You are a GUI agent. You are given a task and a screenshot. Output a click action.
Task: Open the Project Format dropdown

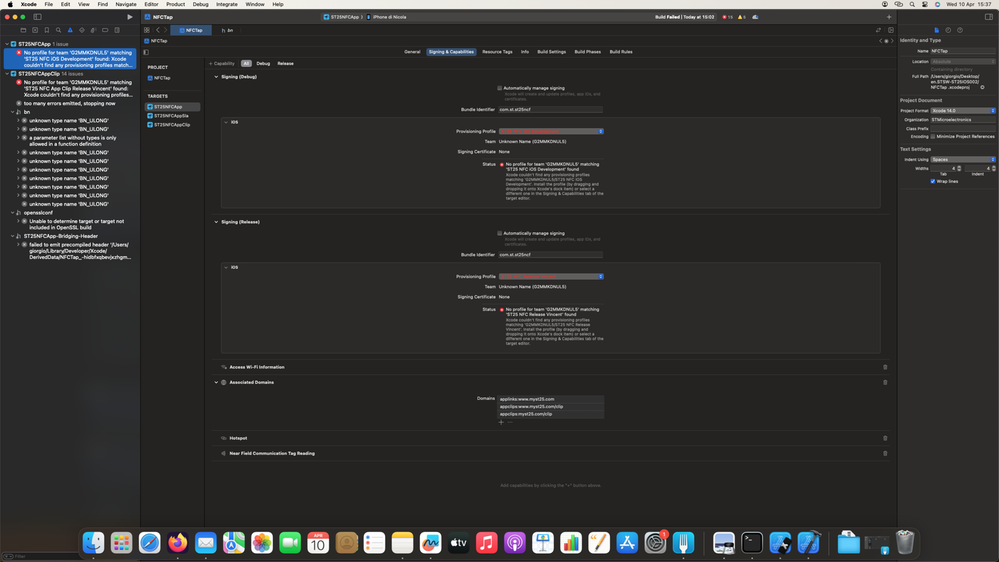(963, 111)
